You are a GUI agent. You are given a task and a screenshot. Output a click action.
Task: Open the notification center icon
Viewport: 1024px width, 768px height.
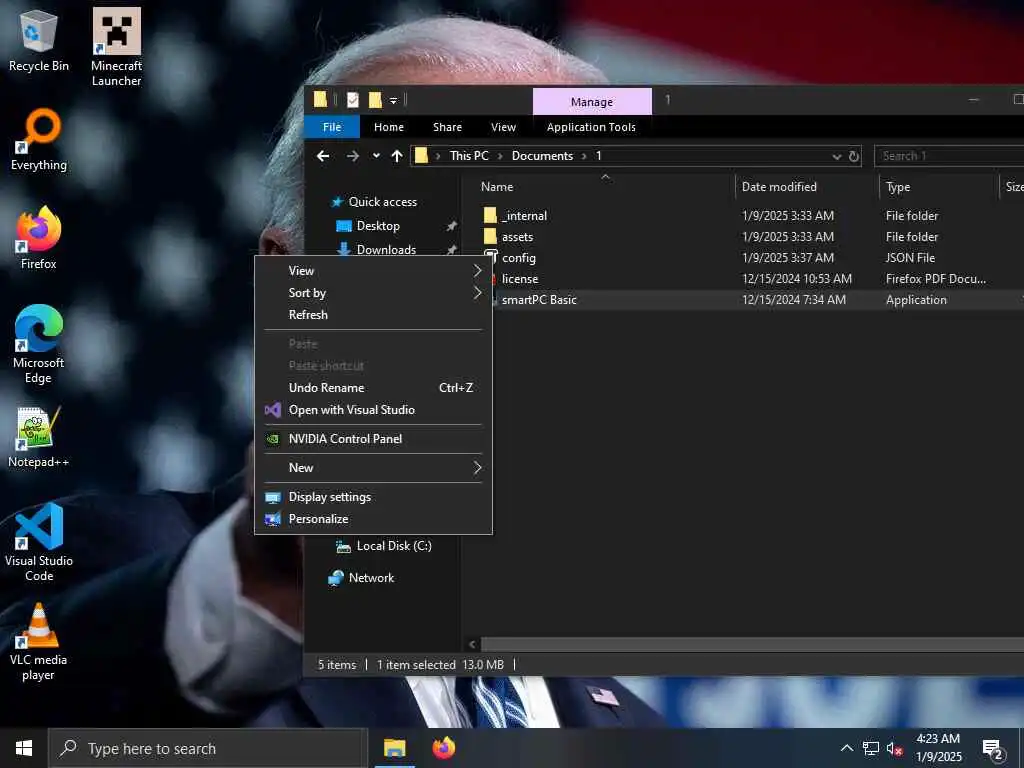click(x=993, y=748)
